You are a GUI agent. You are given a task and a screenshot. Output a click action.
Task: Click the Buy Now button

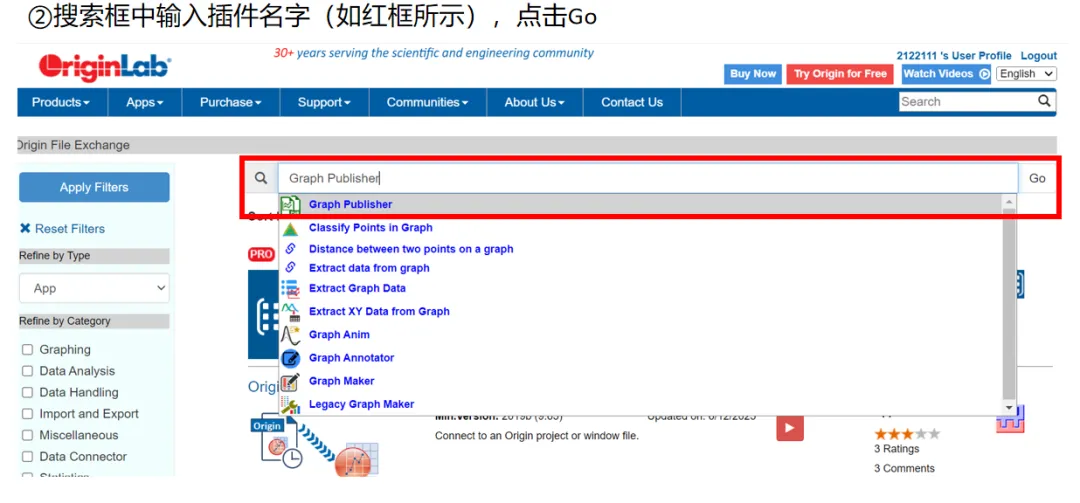coord(753,74)
